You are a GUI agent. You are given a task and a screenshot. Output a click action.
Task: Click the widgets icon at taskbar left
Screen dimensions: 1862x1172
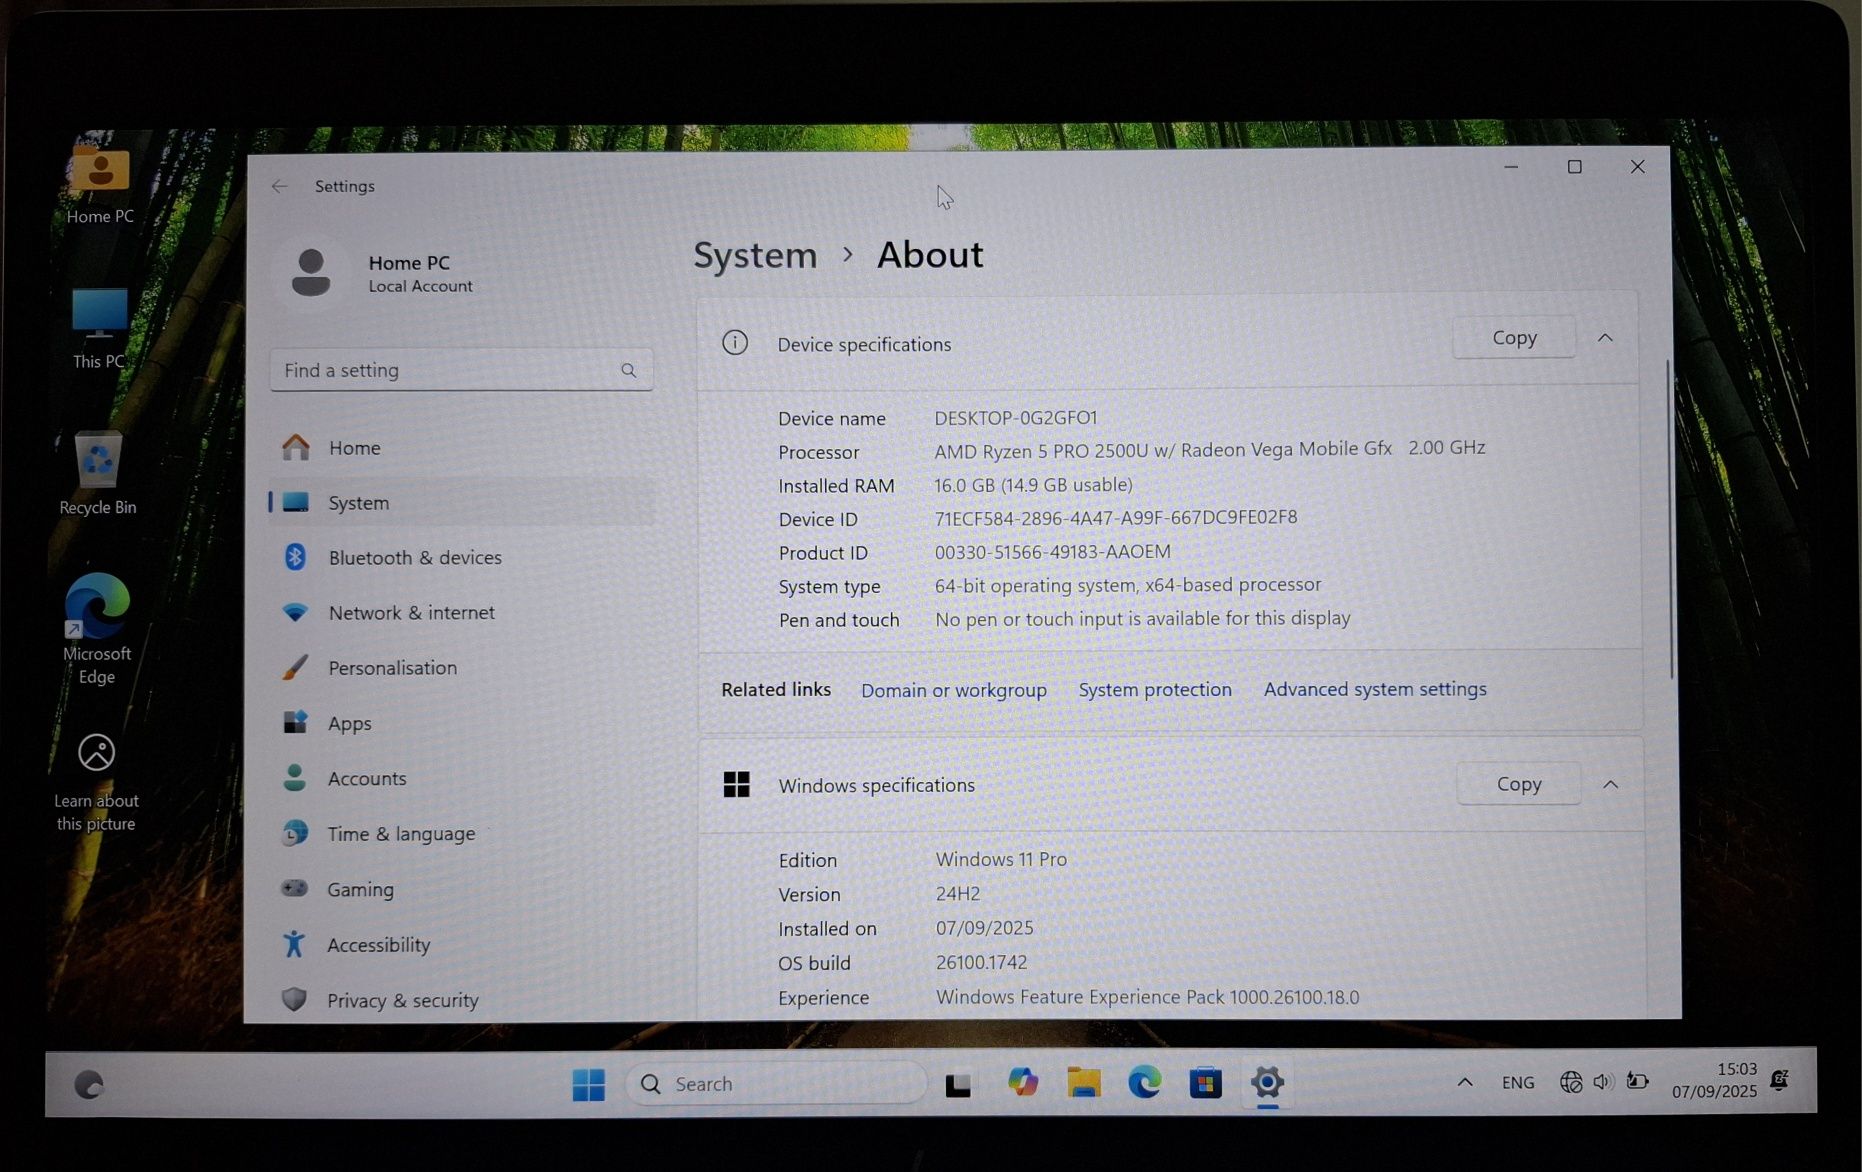[x=89, y=1085]
